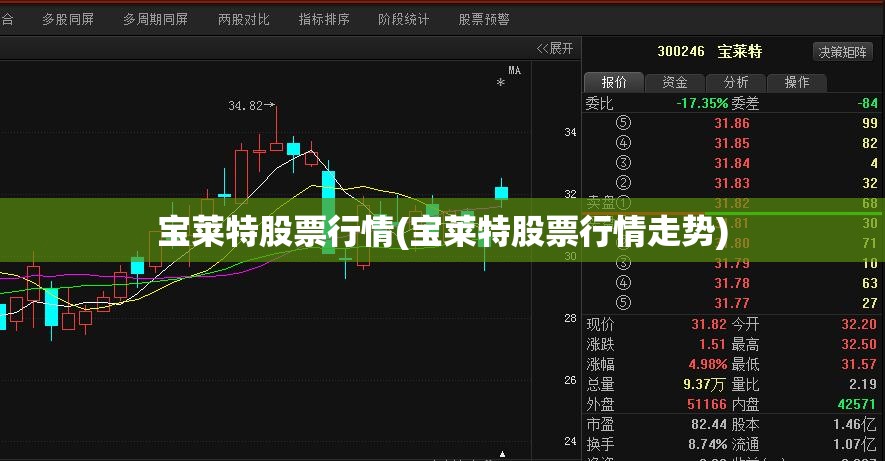
Task: Click the 市盈 value 82.44
Action: 709,424
